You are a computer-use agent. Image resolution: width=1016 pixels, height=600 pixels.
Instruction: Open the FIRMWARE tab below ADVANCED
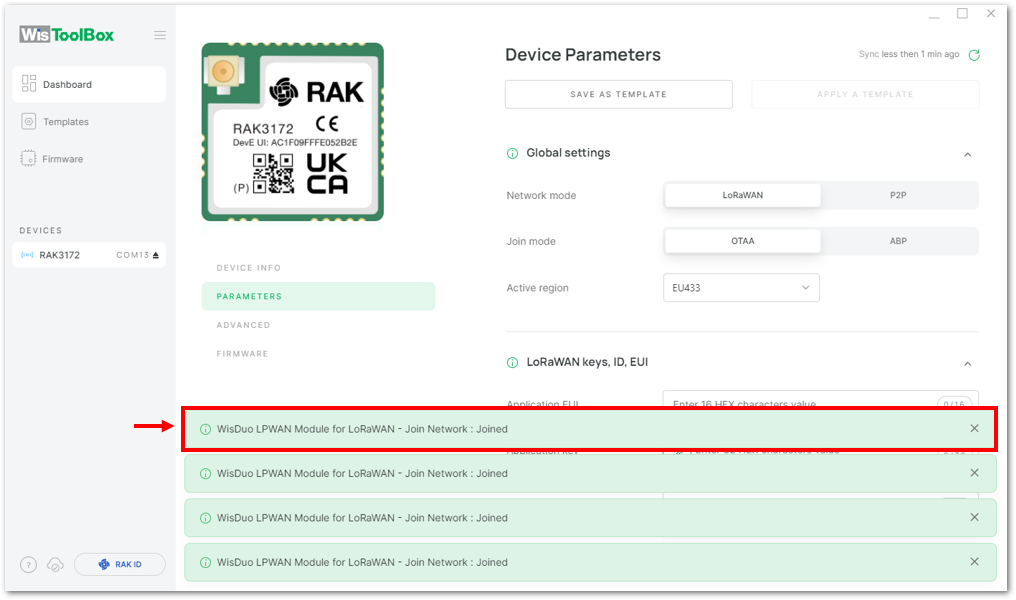point(242,354)
